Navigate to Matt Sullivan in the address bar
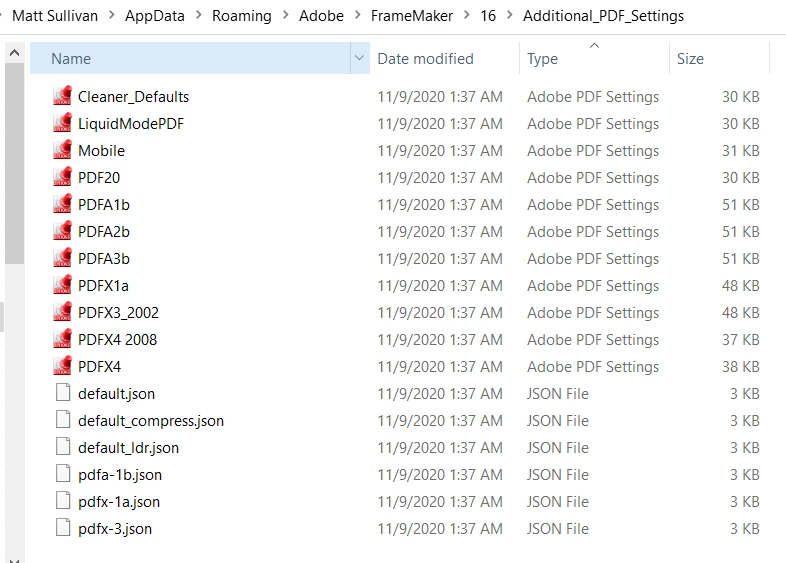Screen dimensions: 786x563 [55, 16]
